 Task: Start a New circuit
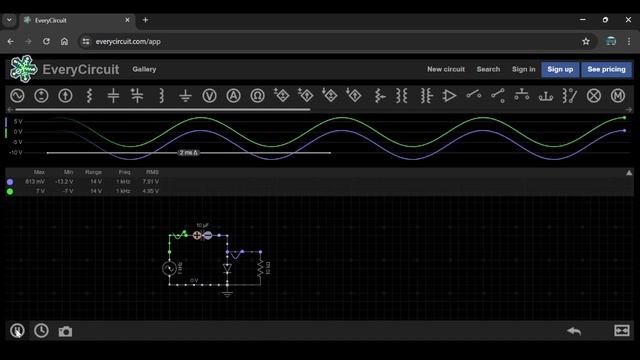pyautogui.click(x=446, y=69)
